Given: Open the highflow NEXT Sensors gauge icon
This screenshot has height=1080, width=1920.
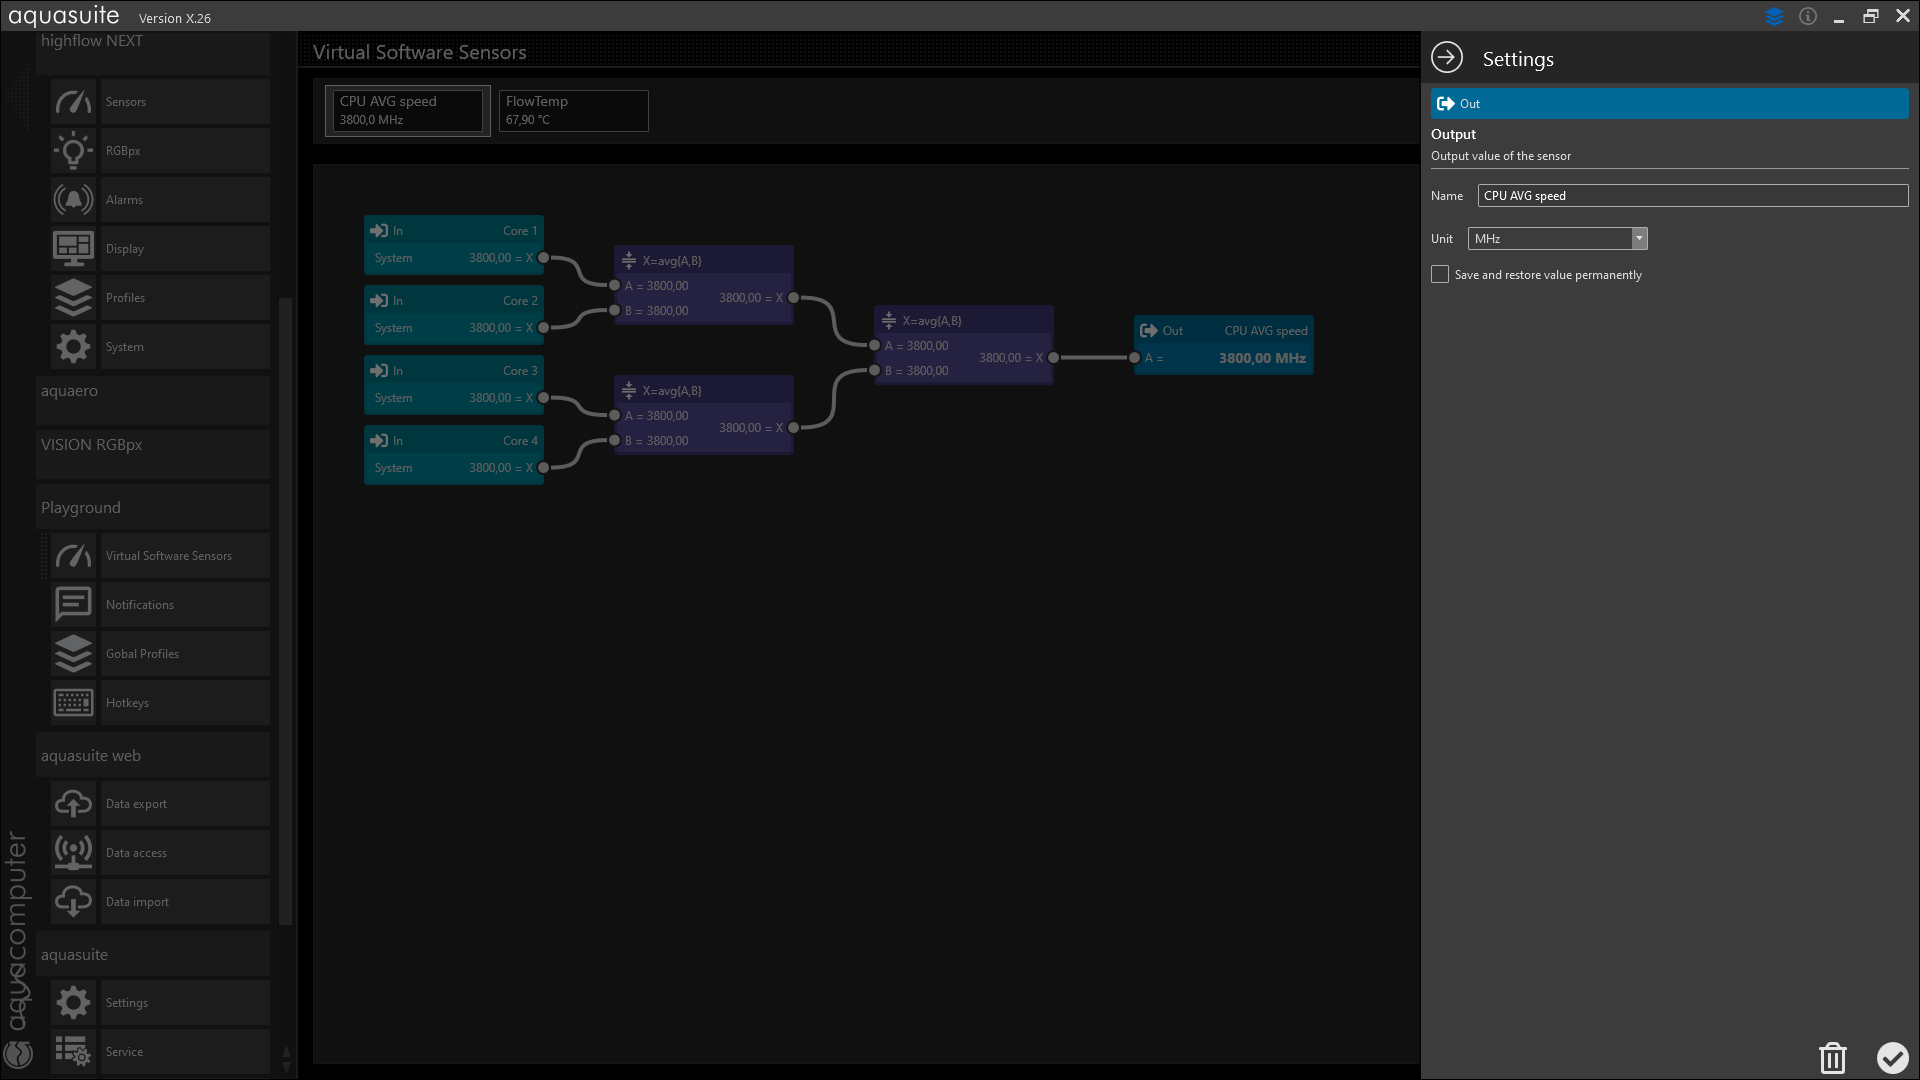Looking at the screenshot, I should (73, 102).
